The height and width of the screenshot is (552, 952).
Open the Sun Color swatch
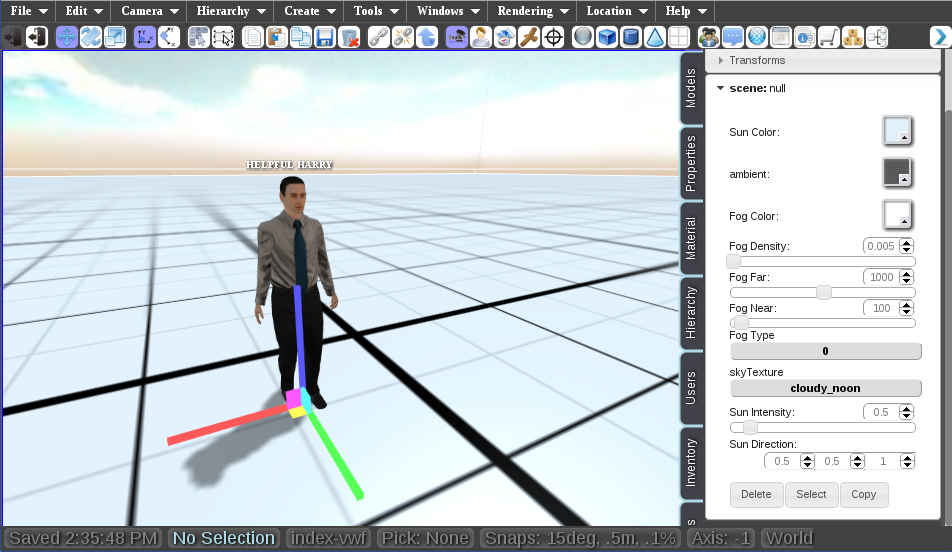897,131
